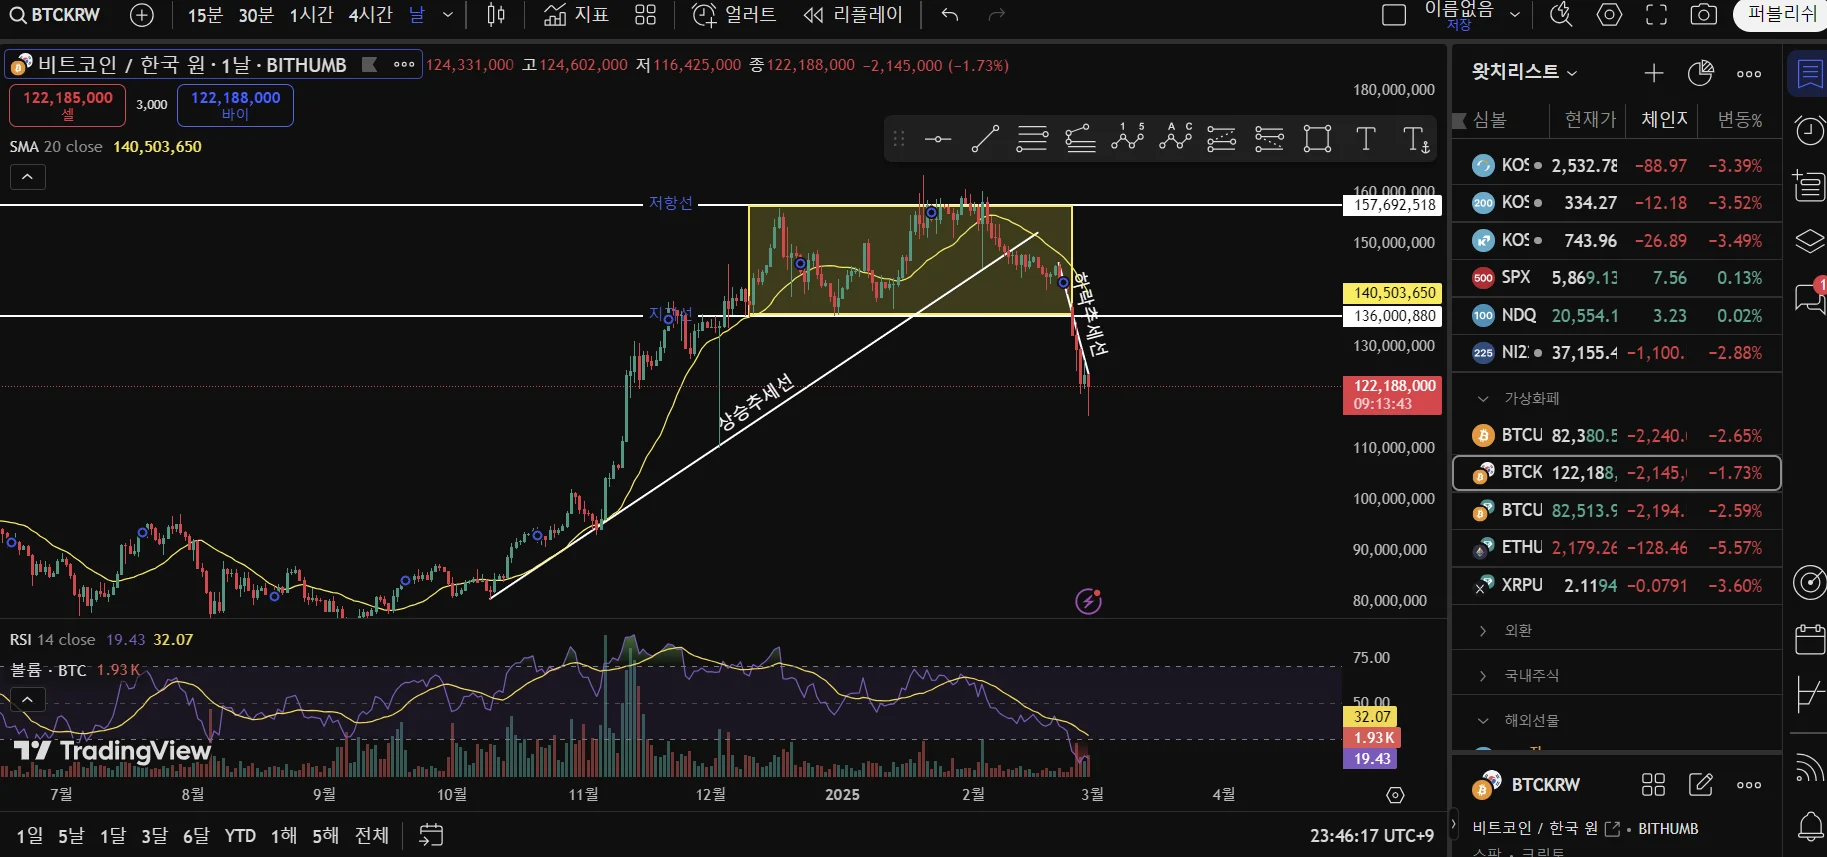Select the YTD date range
Viewport: 1827px width, 857px height.
[240, 835]
